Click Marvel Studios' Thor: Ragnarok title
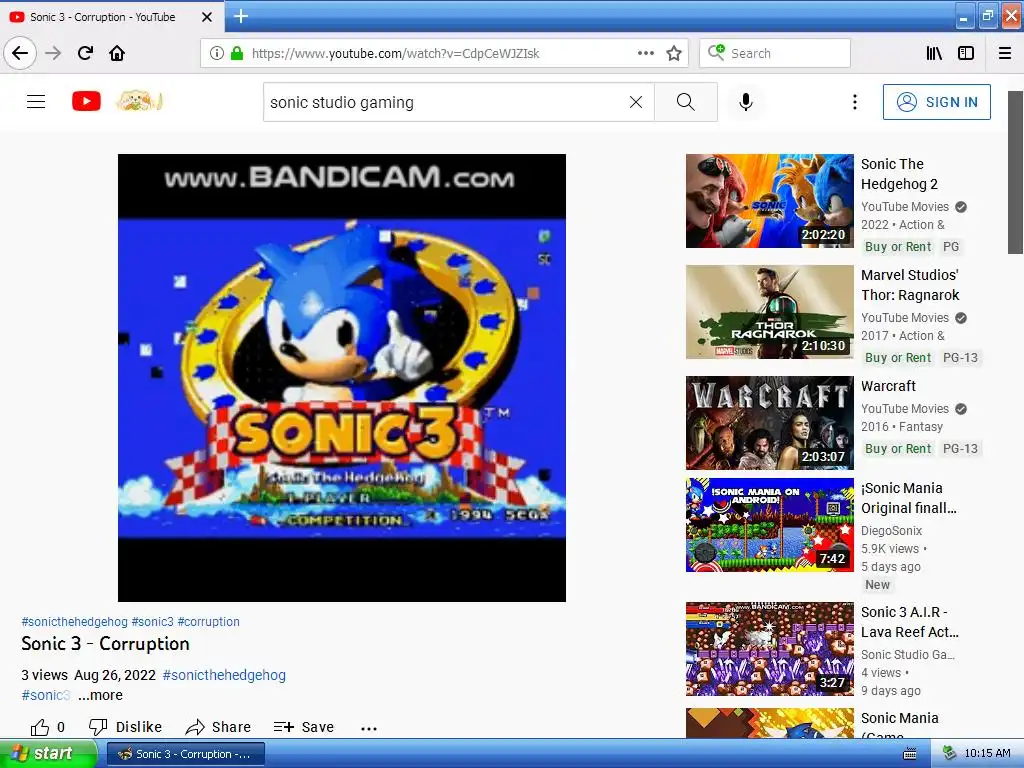1024x768 pixels. coord(910,285)
